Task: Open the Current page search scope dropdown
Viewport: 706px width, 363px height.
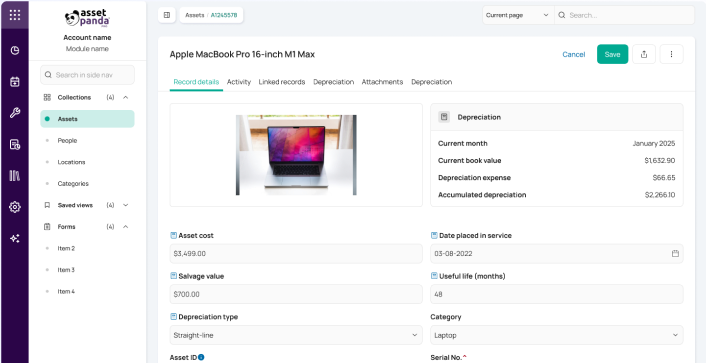Action: pos(518,15)
